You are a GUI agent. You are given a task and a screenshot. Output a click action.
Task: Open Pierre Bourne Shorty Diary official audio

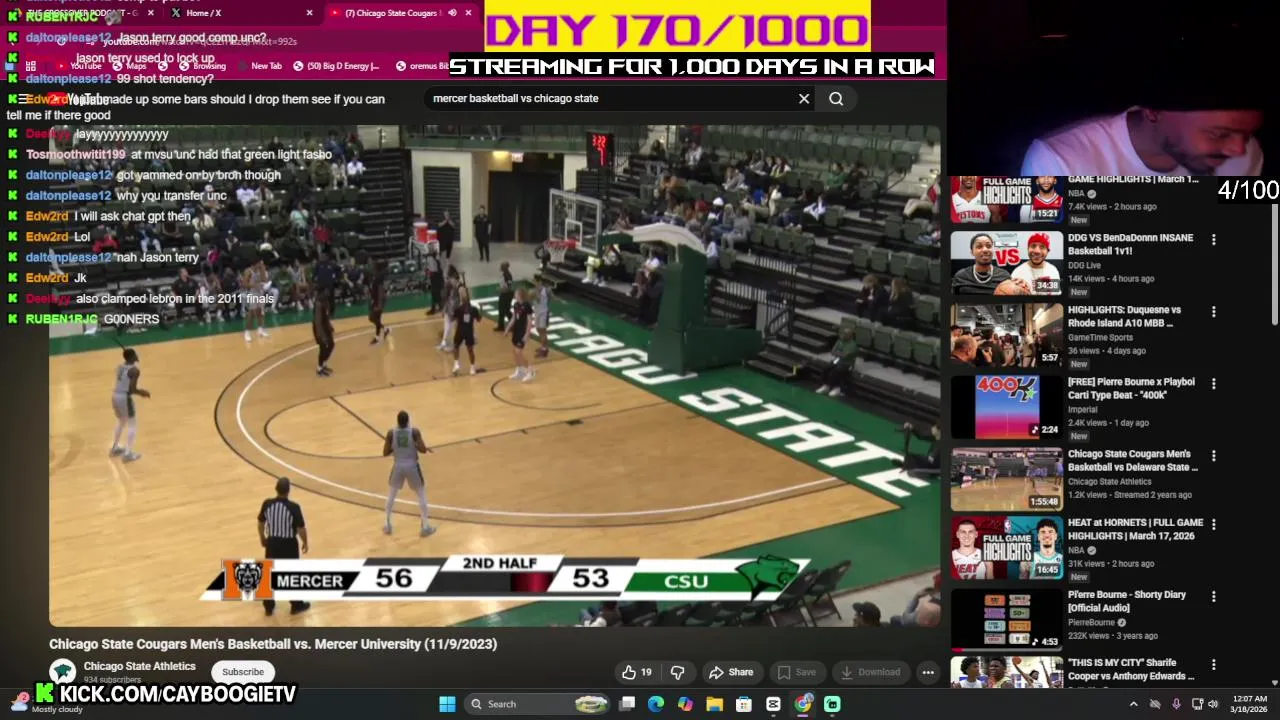pyautogui.click(x=1126, y=601)
